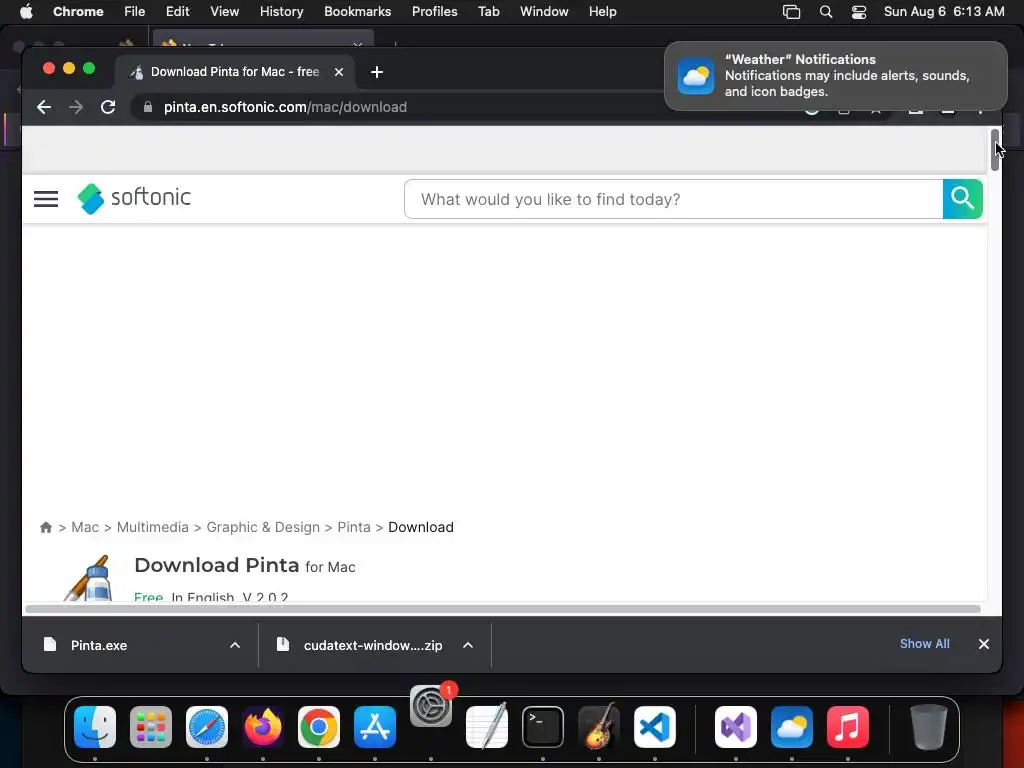
Task: Click the date and time in menu bar
Action: click(944, 12)
